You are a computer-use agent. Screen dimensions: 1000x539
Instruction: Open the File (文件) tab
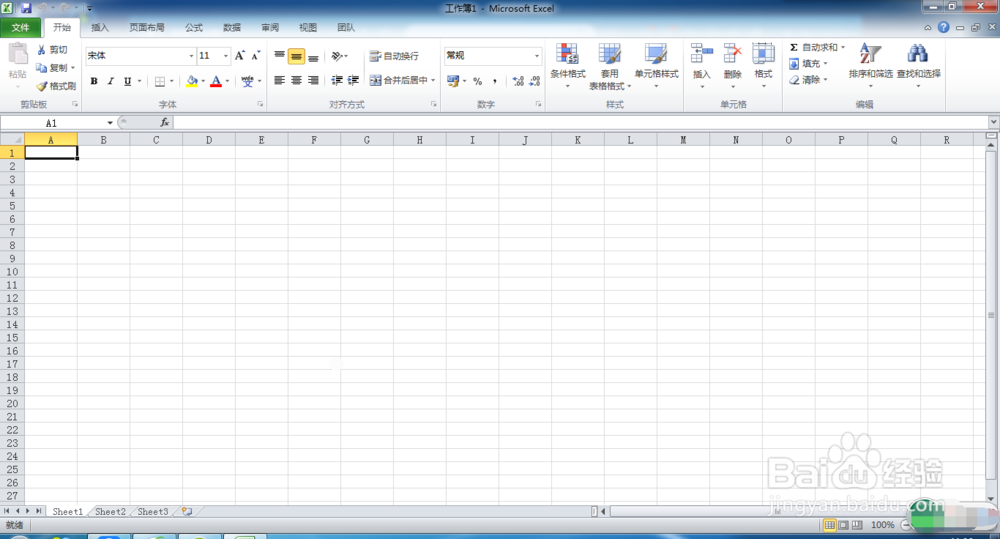pos(20,27)
